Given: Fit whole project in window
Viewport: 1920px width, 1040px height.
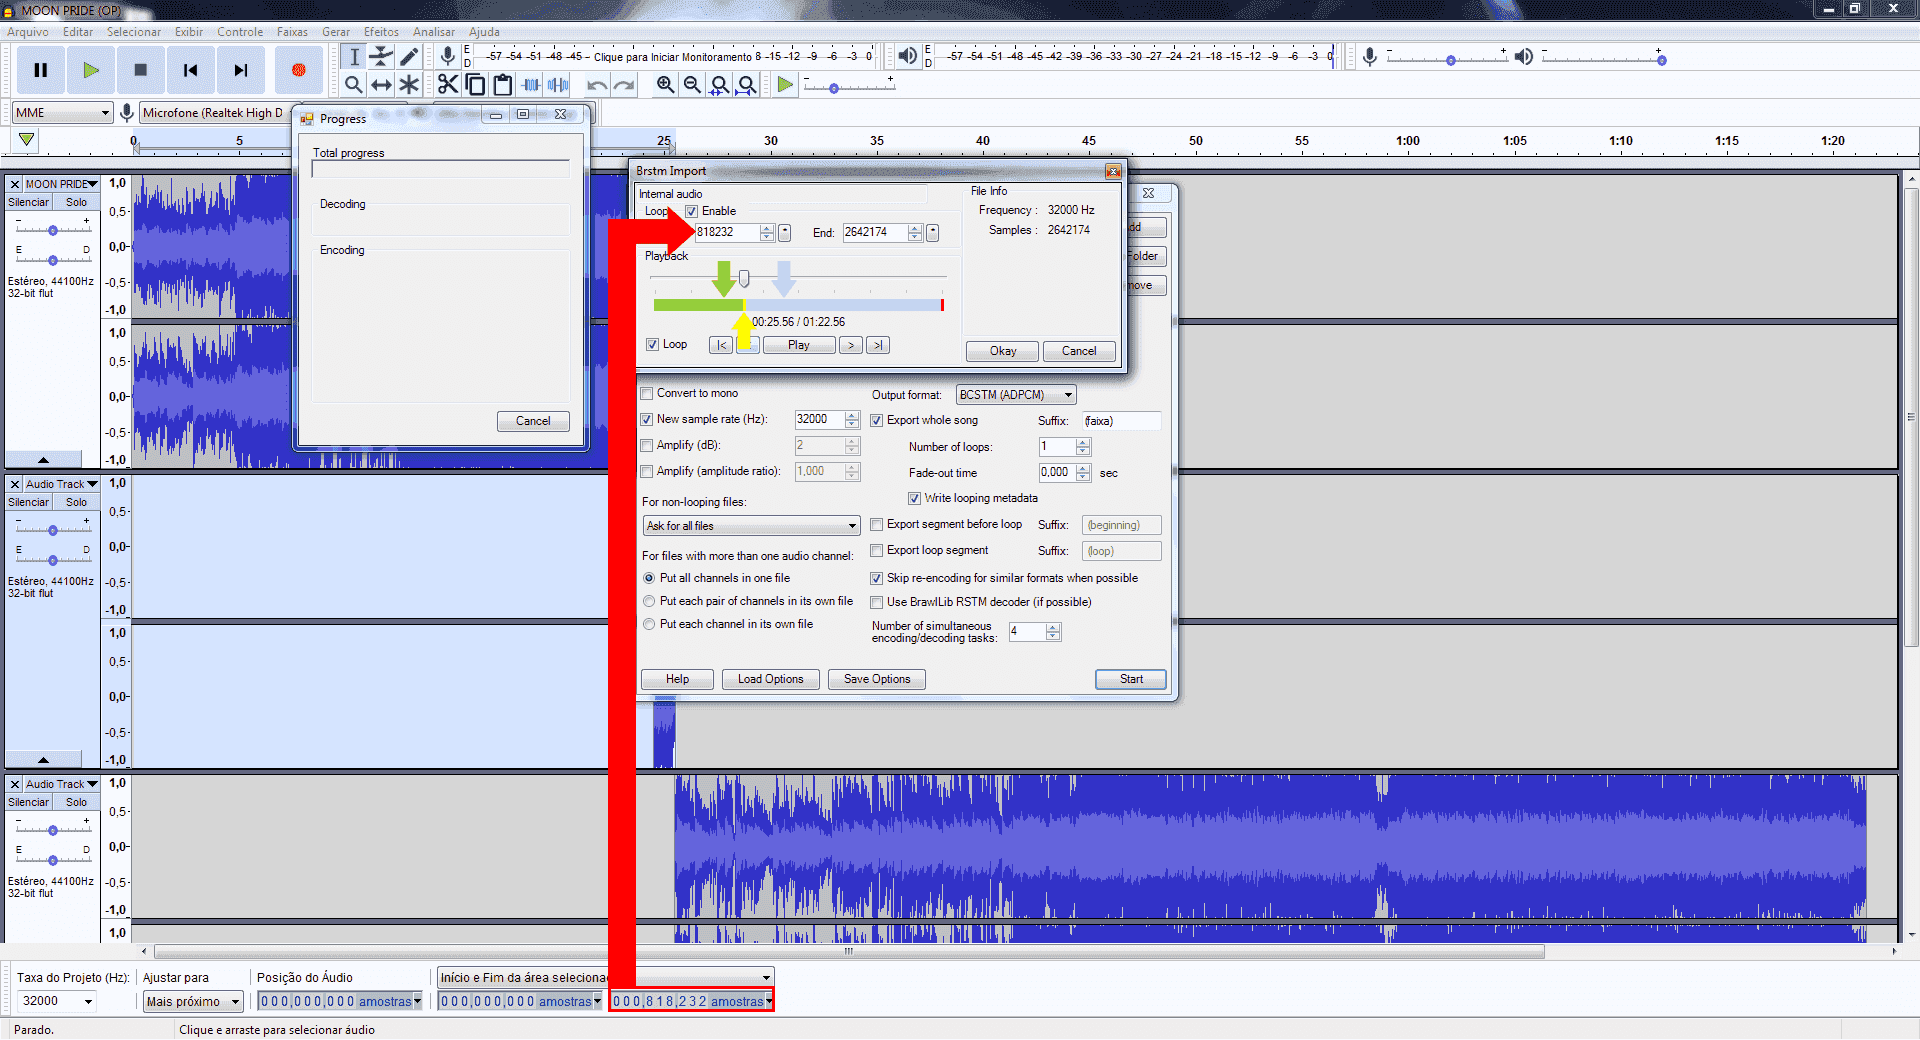Looking at the screenshot, I should pos(746,85).
